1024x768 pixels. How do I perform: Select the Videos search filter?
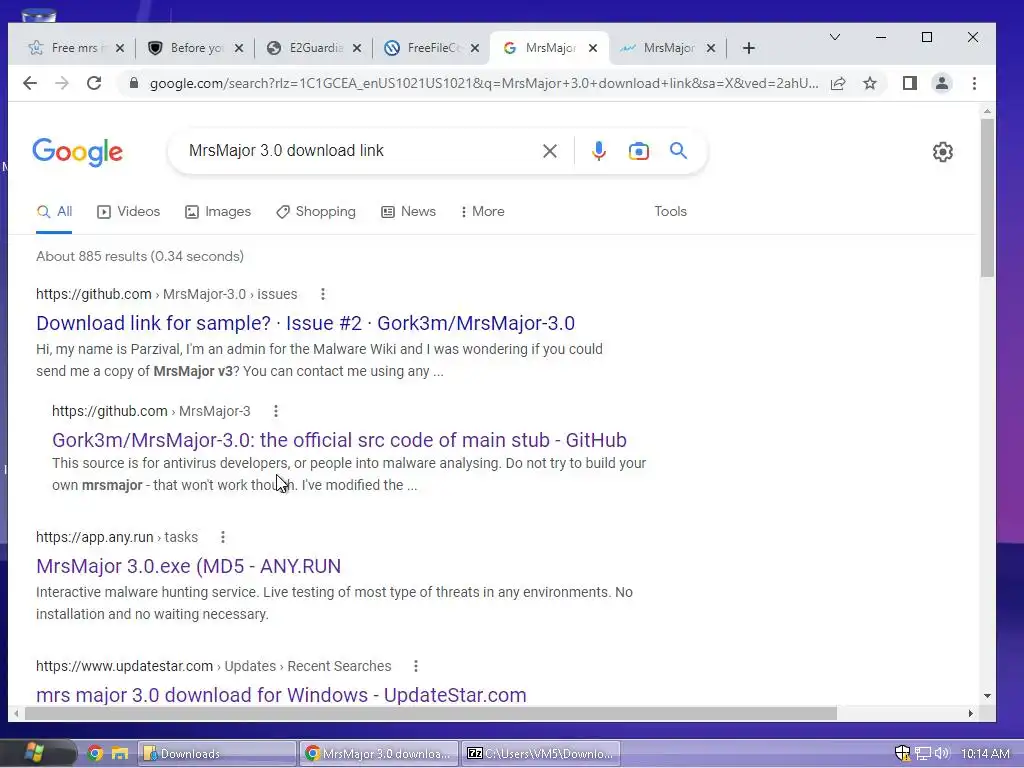pyautogui.click(x=129, y=212)
